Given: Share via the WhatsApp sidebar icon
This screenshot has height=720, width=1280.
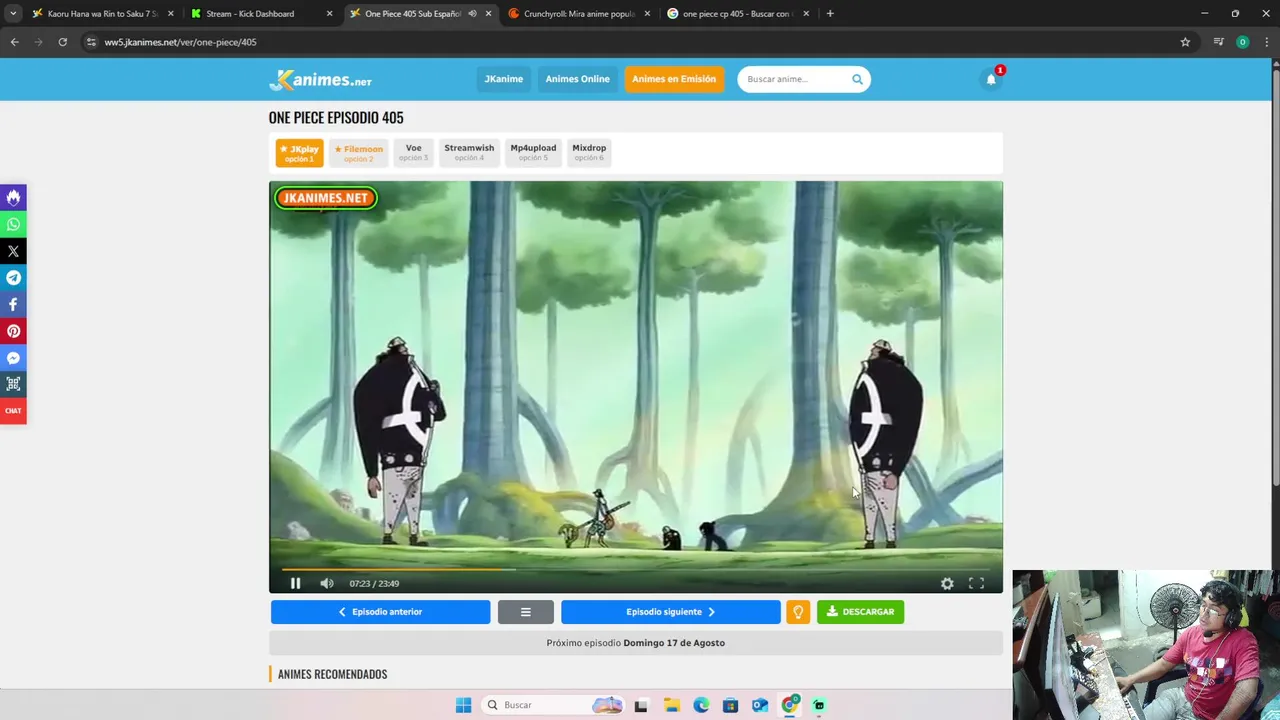Looking at the screenshot, I should point(13,225).
